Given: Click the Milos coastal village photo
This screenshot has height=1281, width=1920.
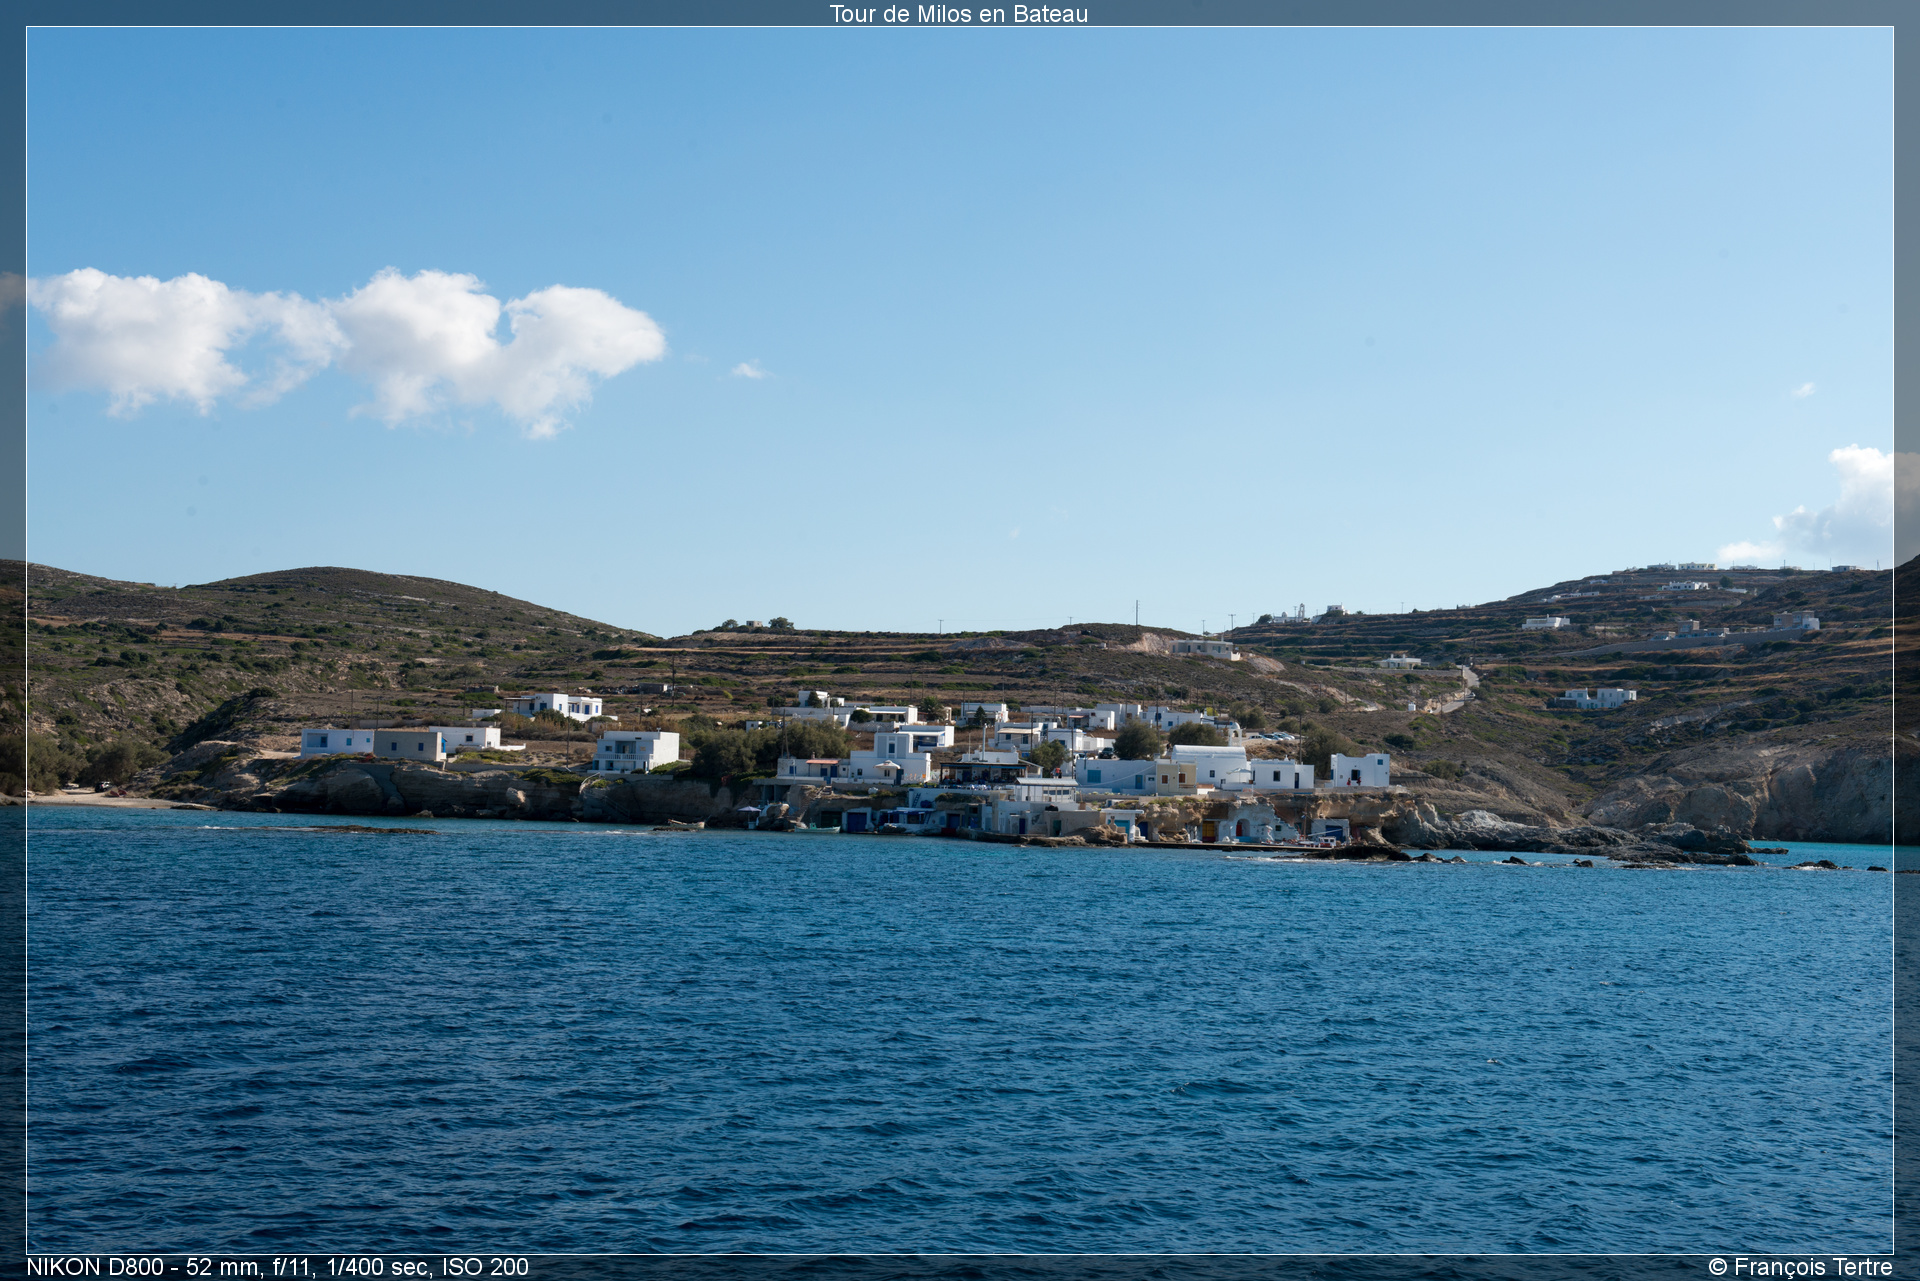Looking at the screenshot, I should pos(960,640).
